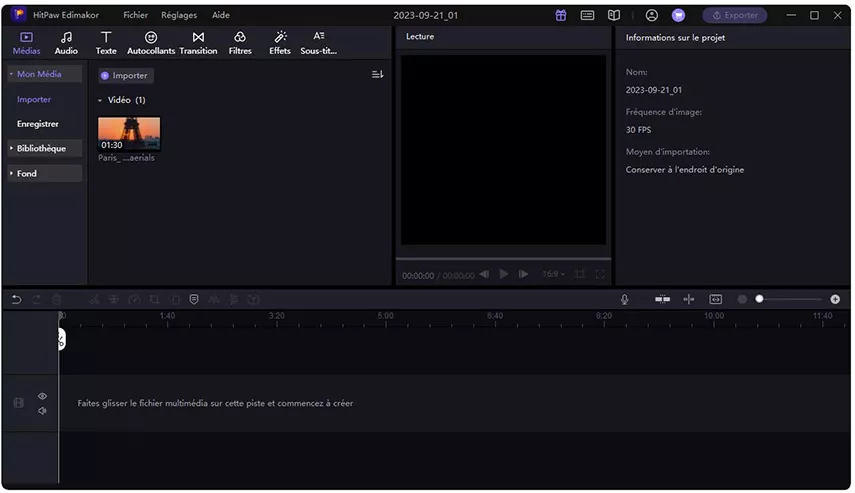Click the purple shopping cart icon

tap(678, 15)
